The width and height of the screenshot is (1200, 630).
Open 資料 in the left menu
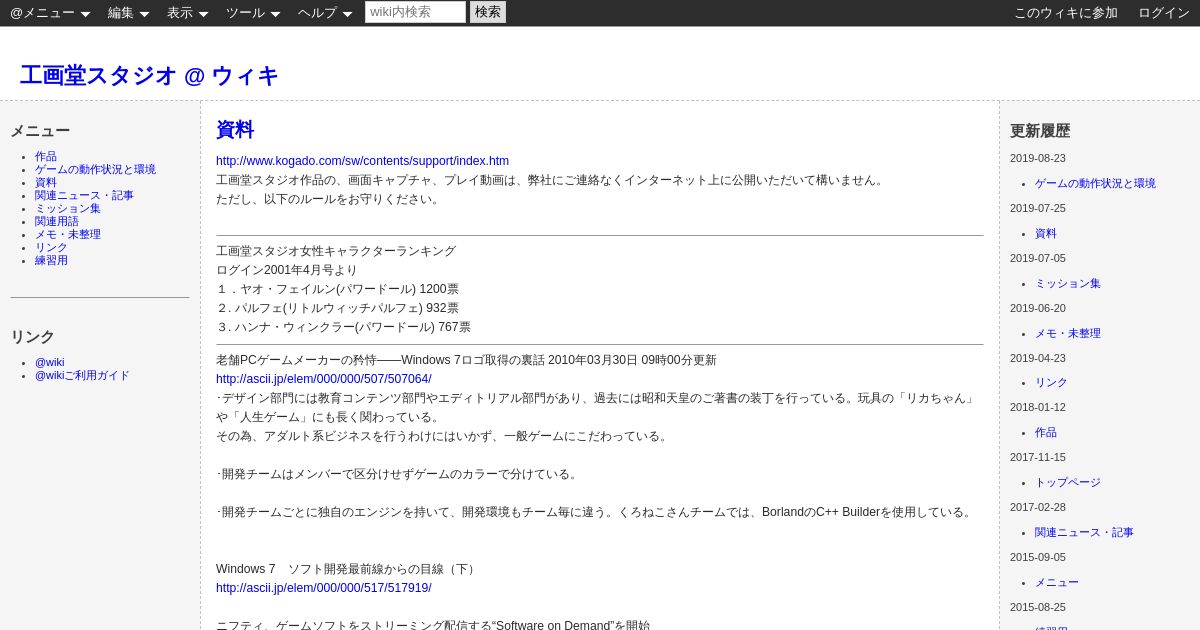click(46, 183)
